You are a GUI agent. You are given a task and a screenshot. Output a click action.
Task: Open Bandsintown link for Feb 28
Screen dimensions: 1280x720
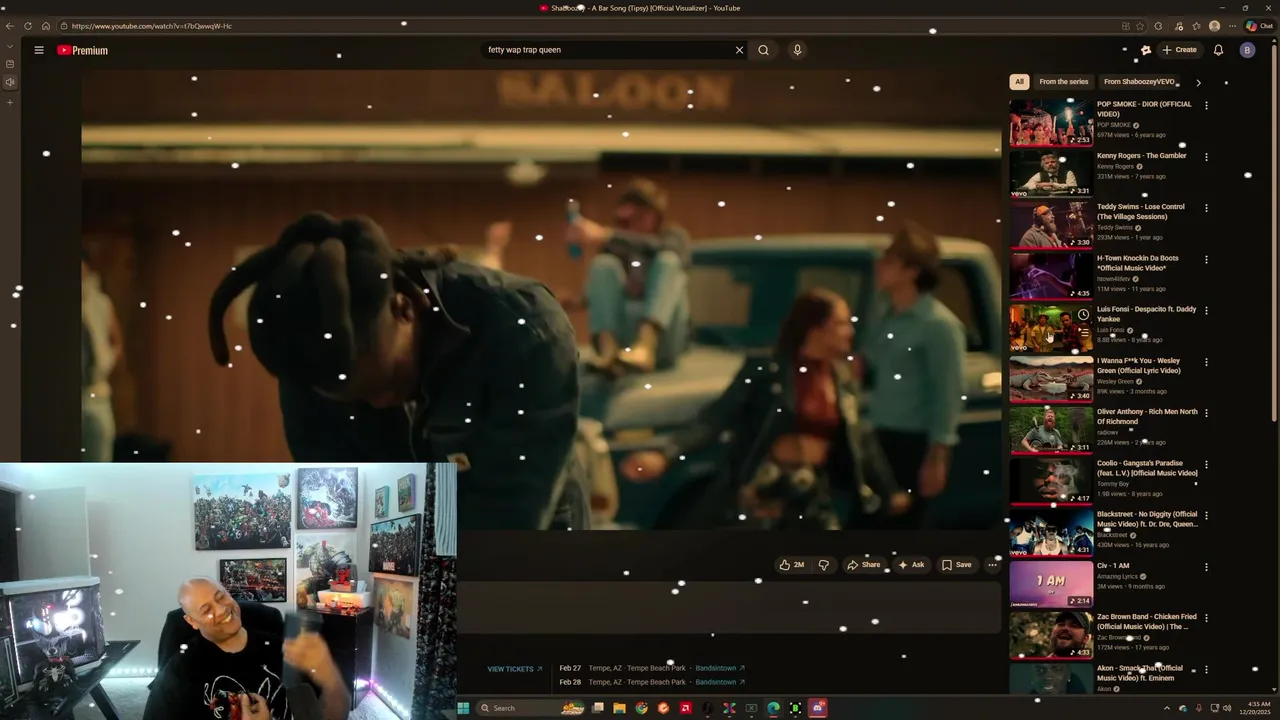pos(720,682)
